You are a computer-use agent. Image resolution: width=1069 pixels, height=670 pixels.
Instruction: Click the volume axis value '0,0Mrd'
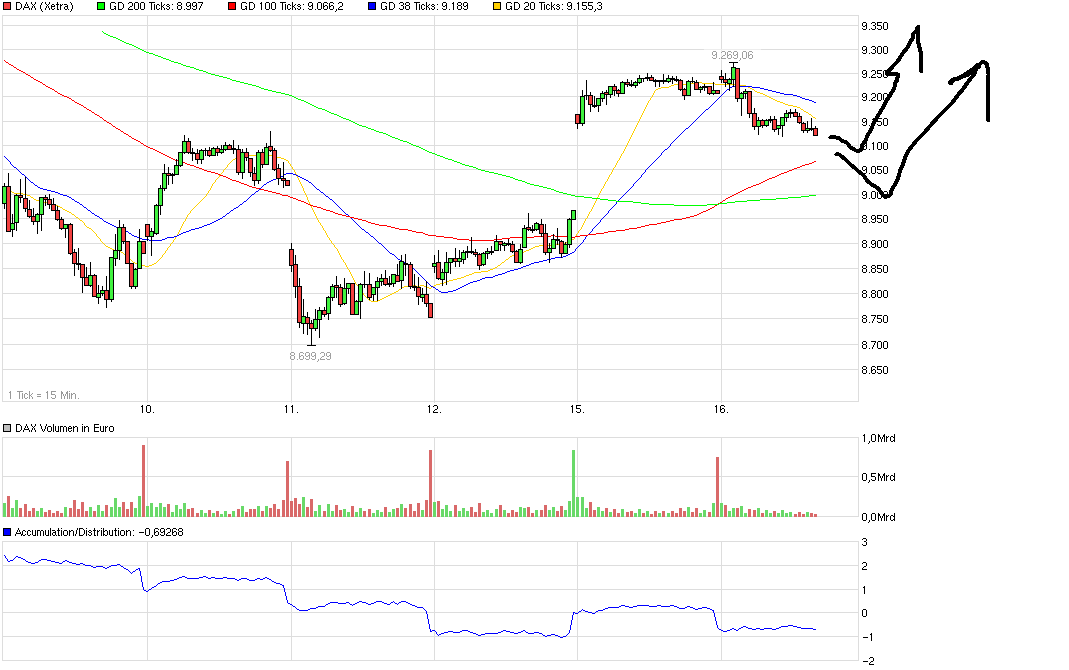[878, 517]
